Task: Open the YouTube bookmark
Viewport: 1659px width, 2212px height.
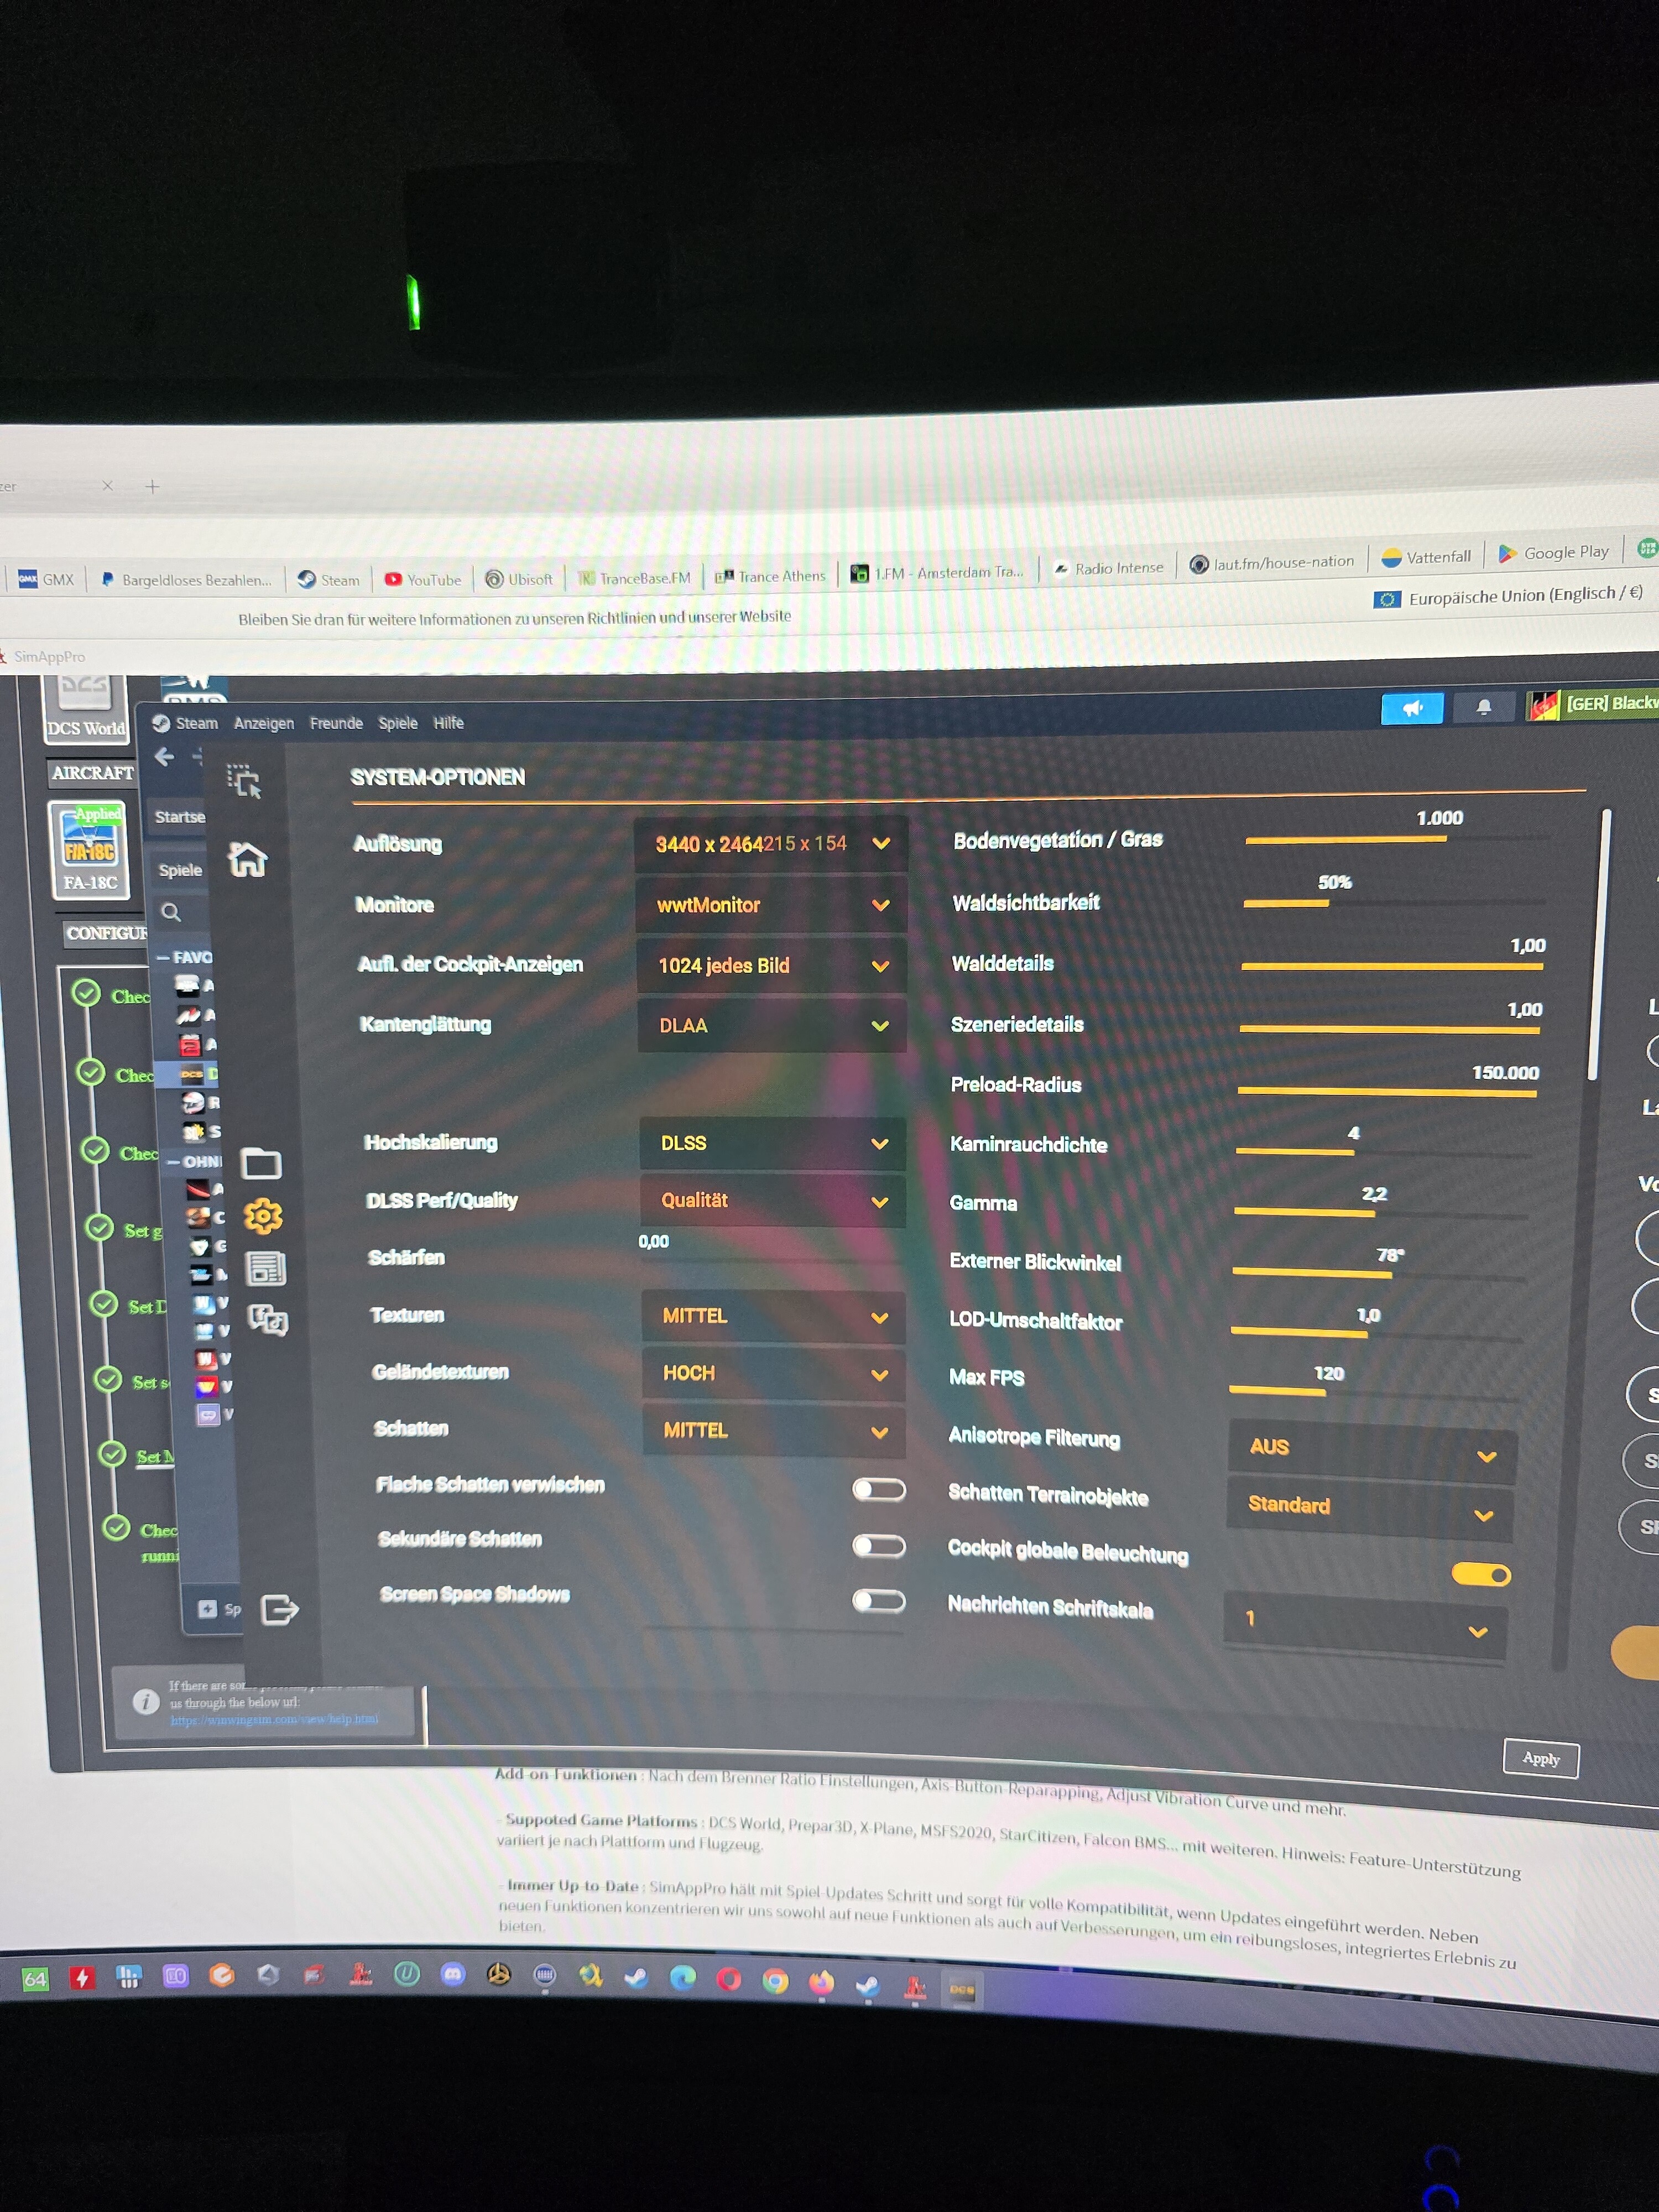Action: (x=423, y=579)
